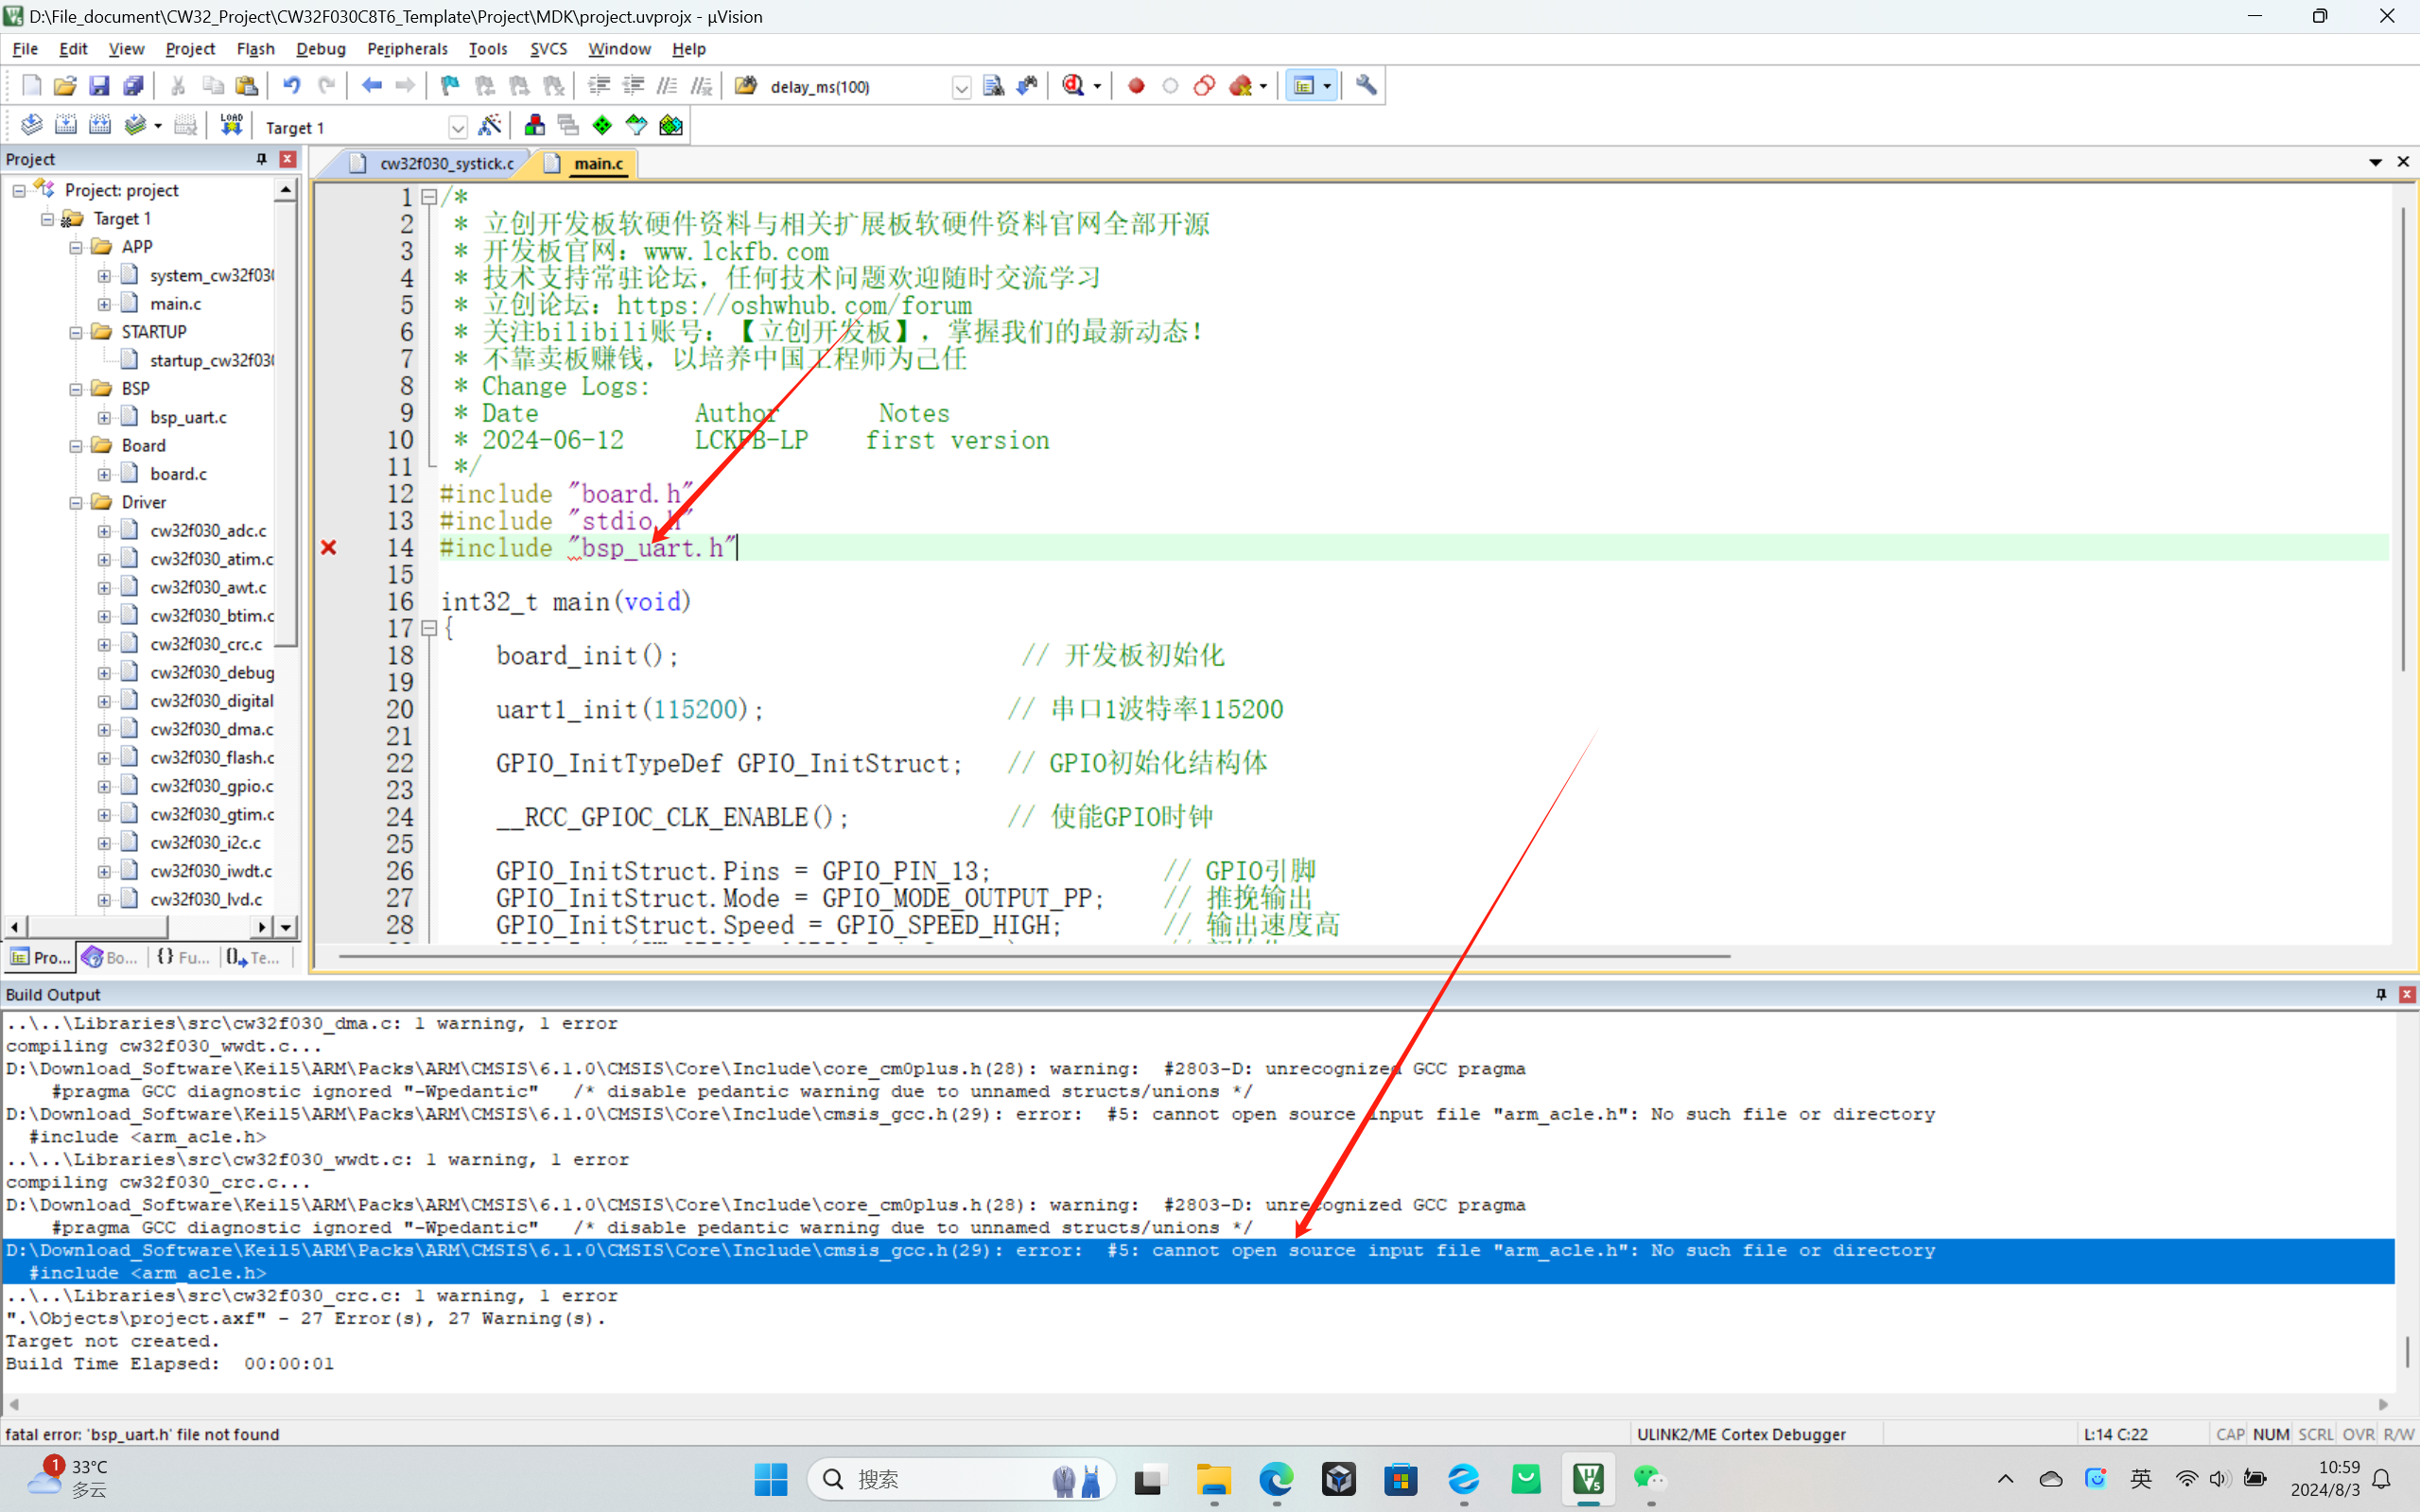Expand the delay_ms(100) find dropdown
The width and height of the screenshot is (2420, 1512).
(961, 88)
